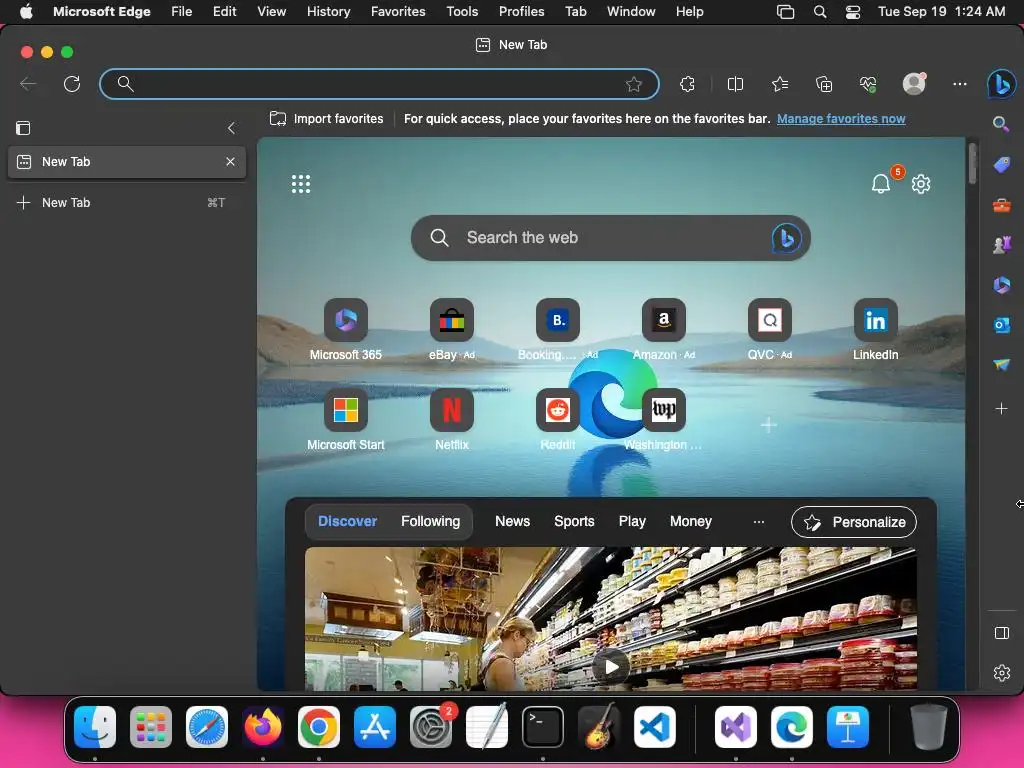Image resolution: width=1024 pixels, height=768 pixels.
Task: Open the News feed tab
Action: (x=512, y=521)
